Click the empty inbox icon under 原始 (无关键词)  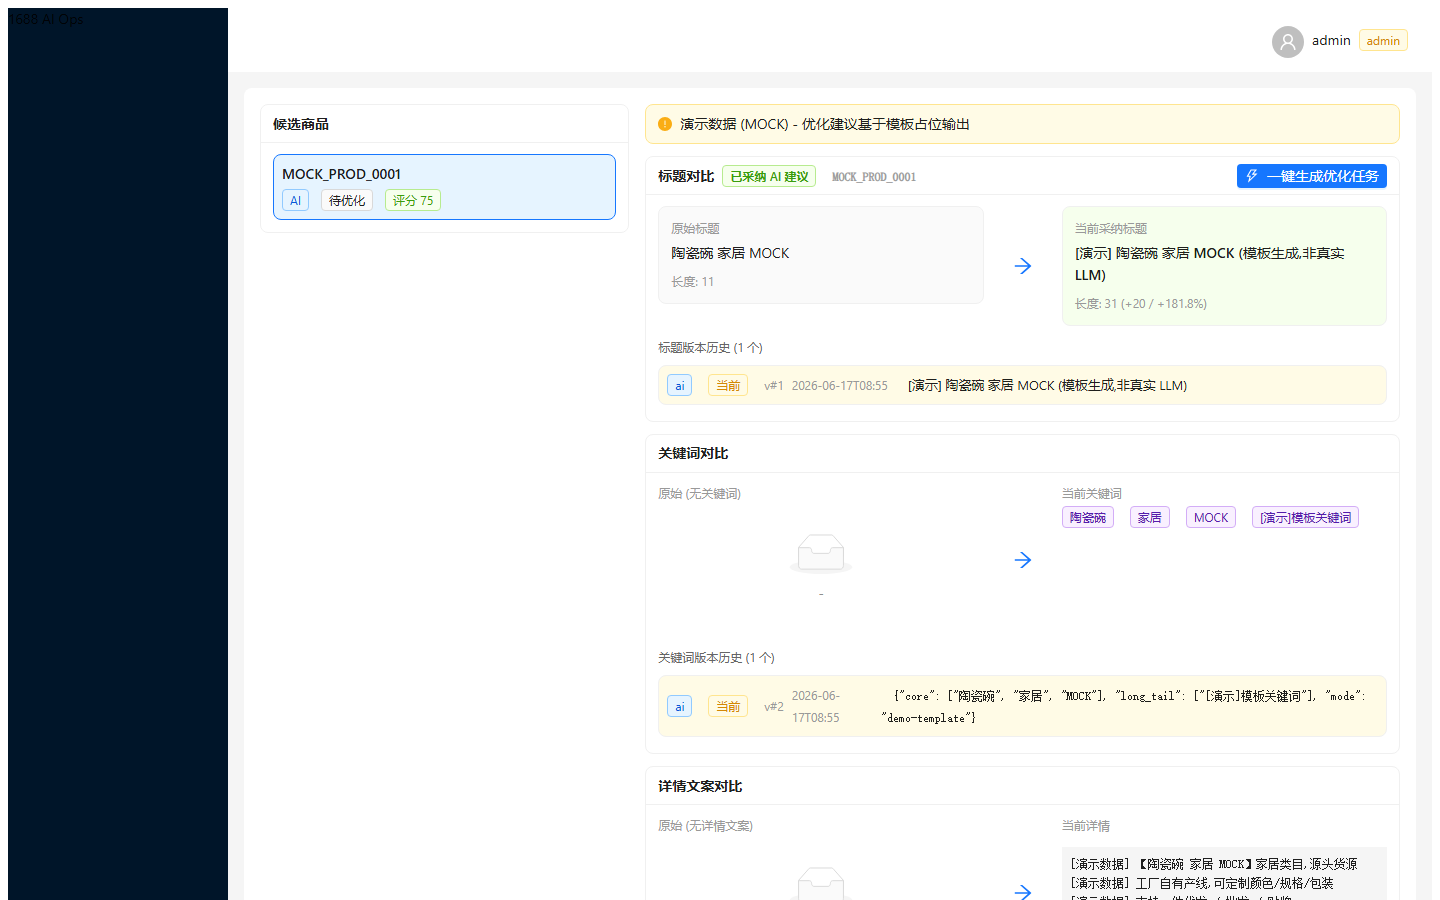821,553
